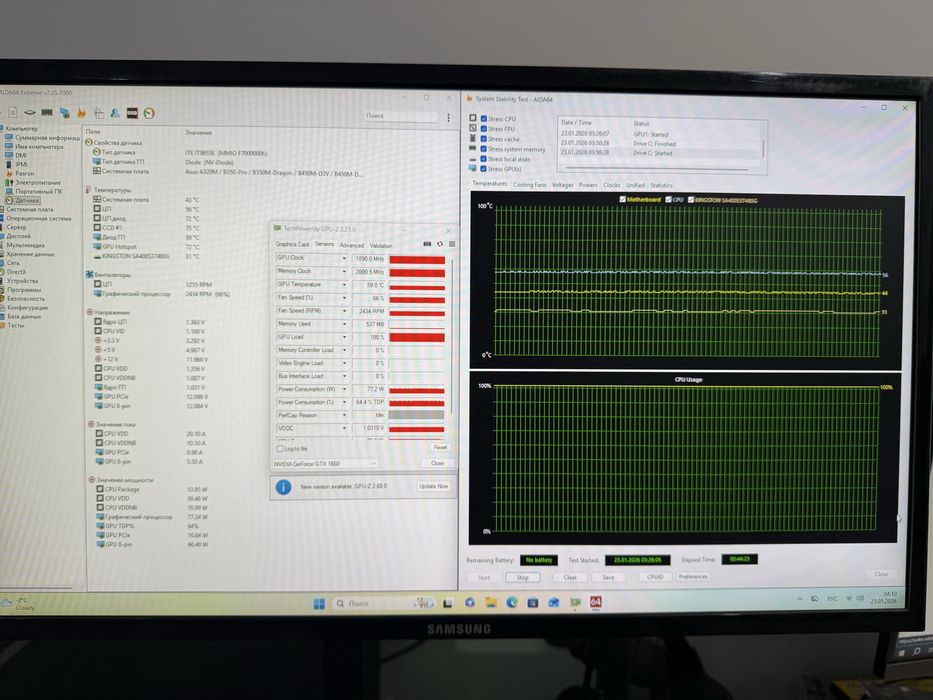The height and width of the screenshot is (700, 933).
Task: Toggle the Stress system memory checkbox
Action: [484, 149]
